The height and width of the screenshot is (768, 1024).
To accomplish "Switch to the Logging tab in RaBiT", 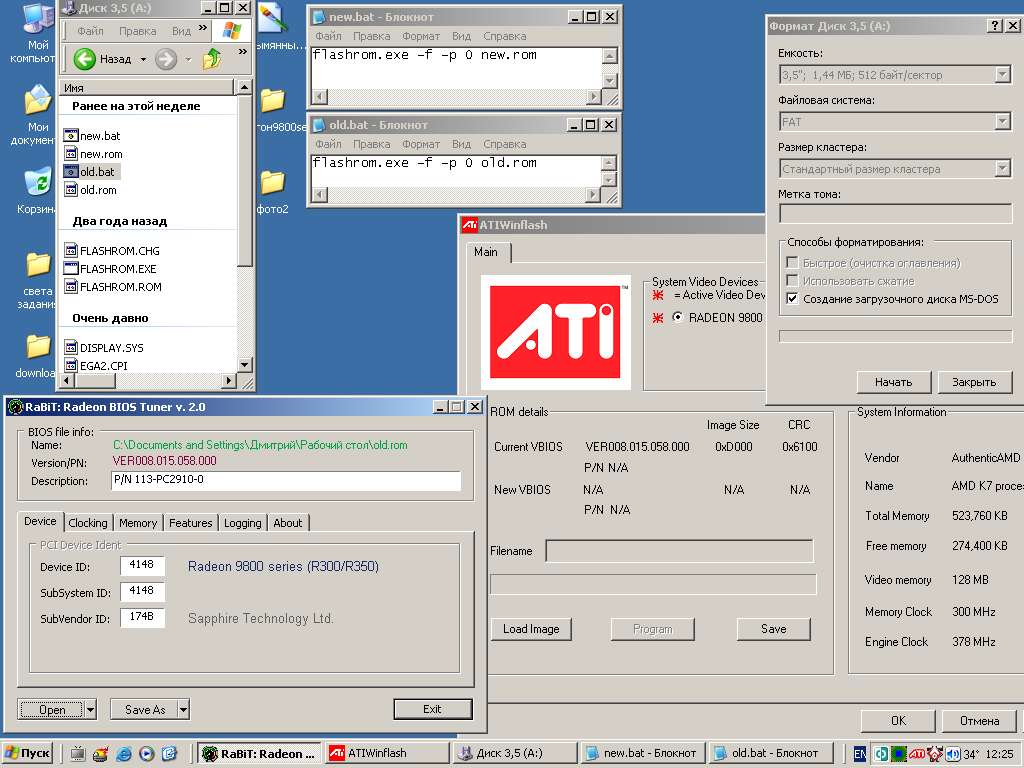I will point(242,523).
